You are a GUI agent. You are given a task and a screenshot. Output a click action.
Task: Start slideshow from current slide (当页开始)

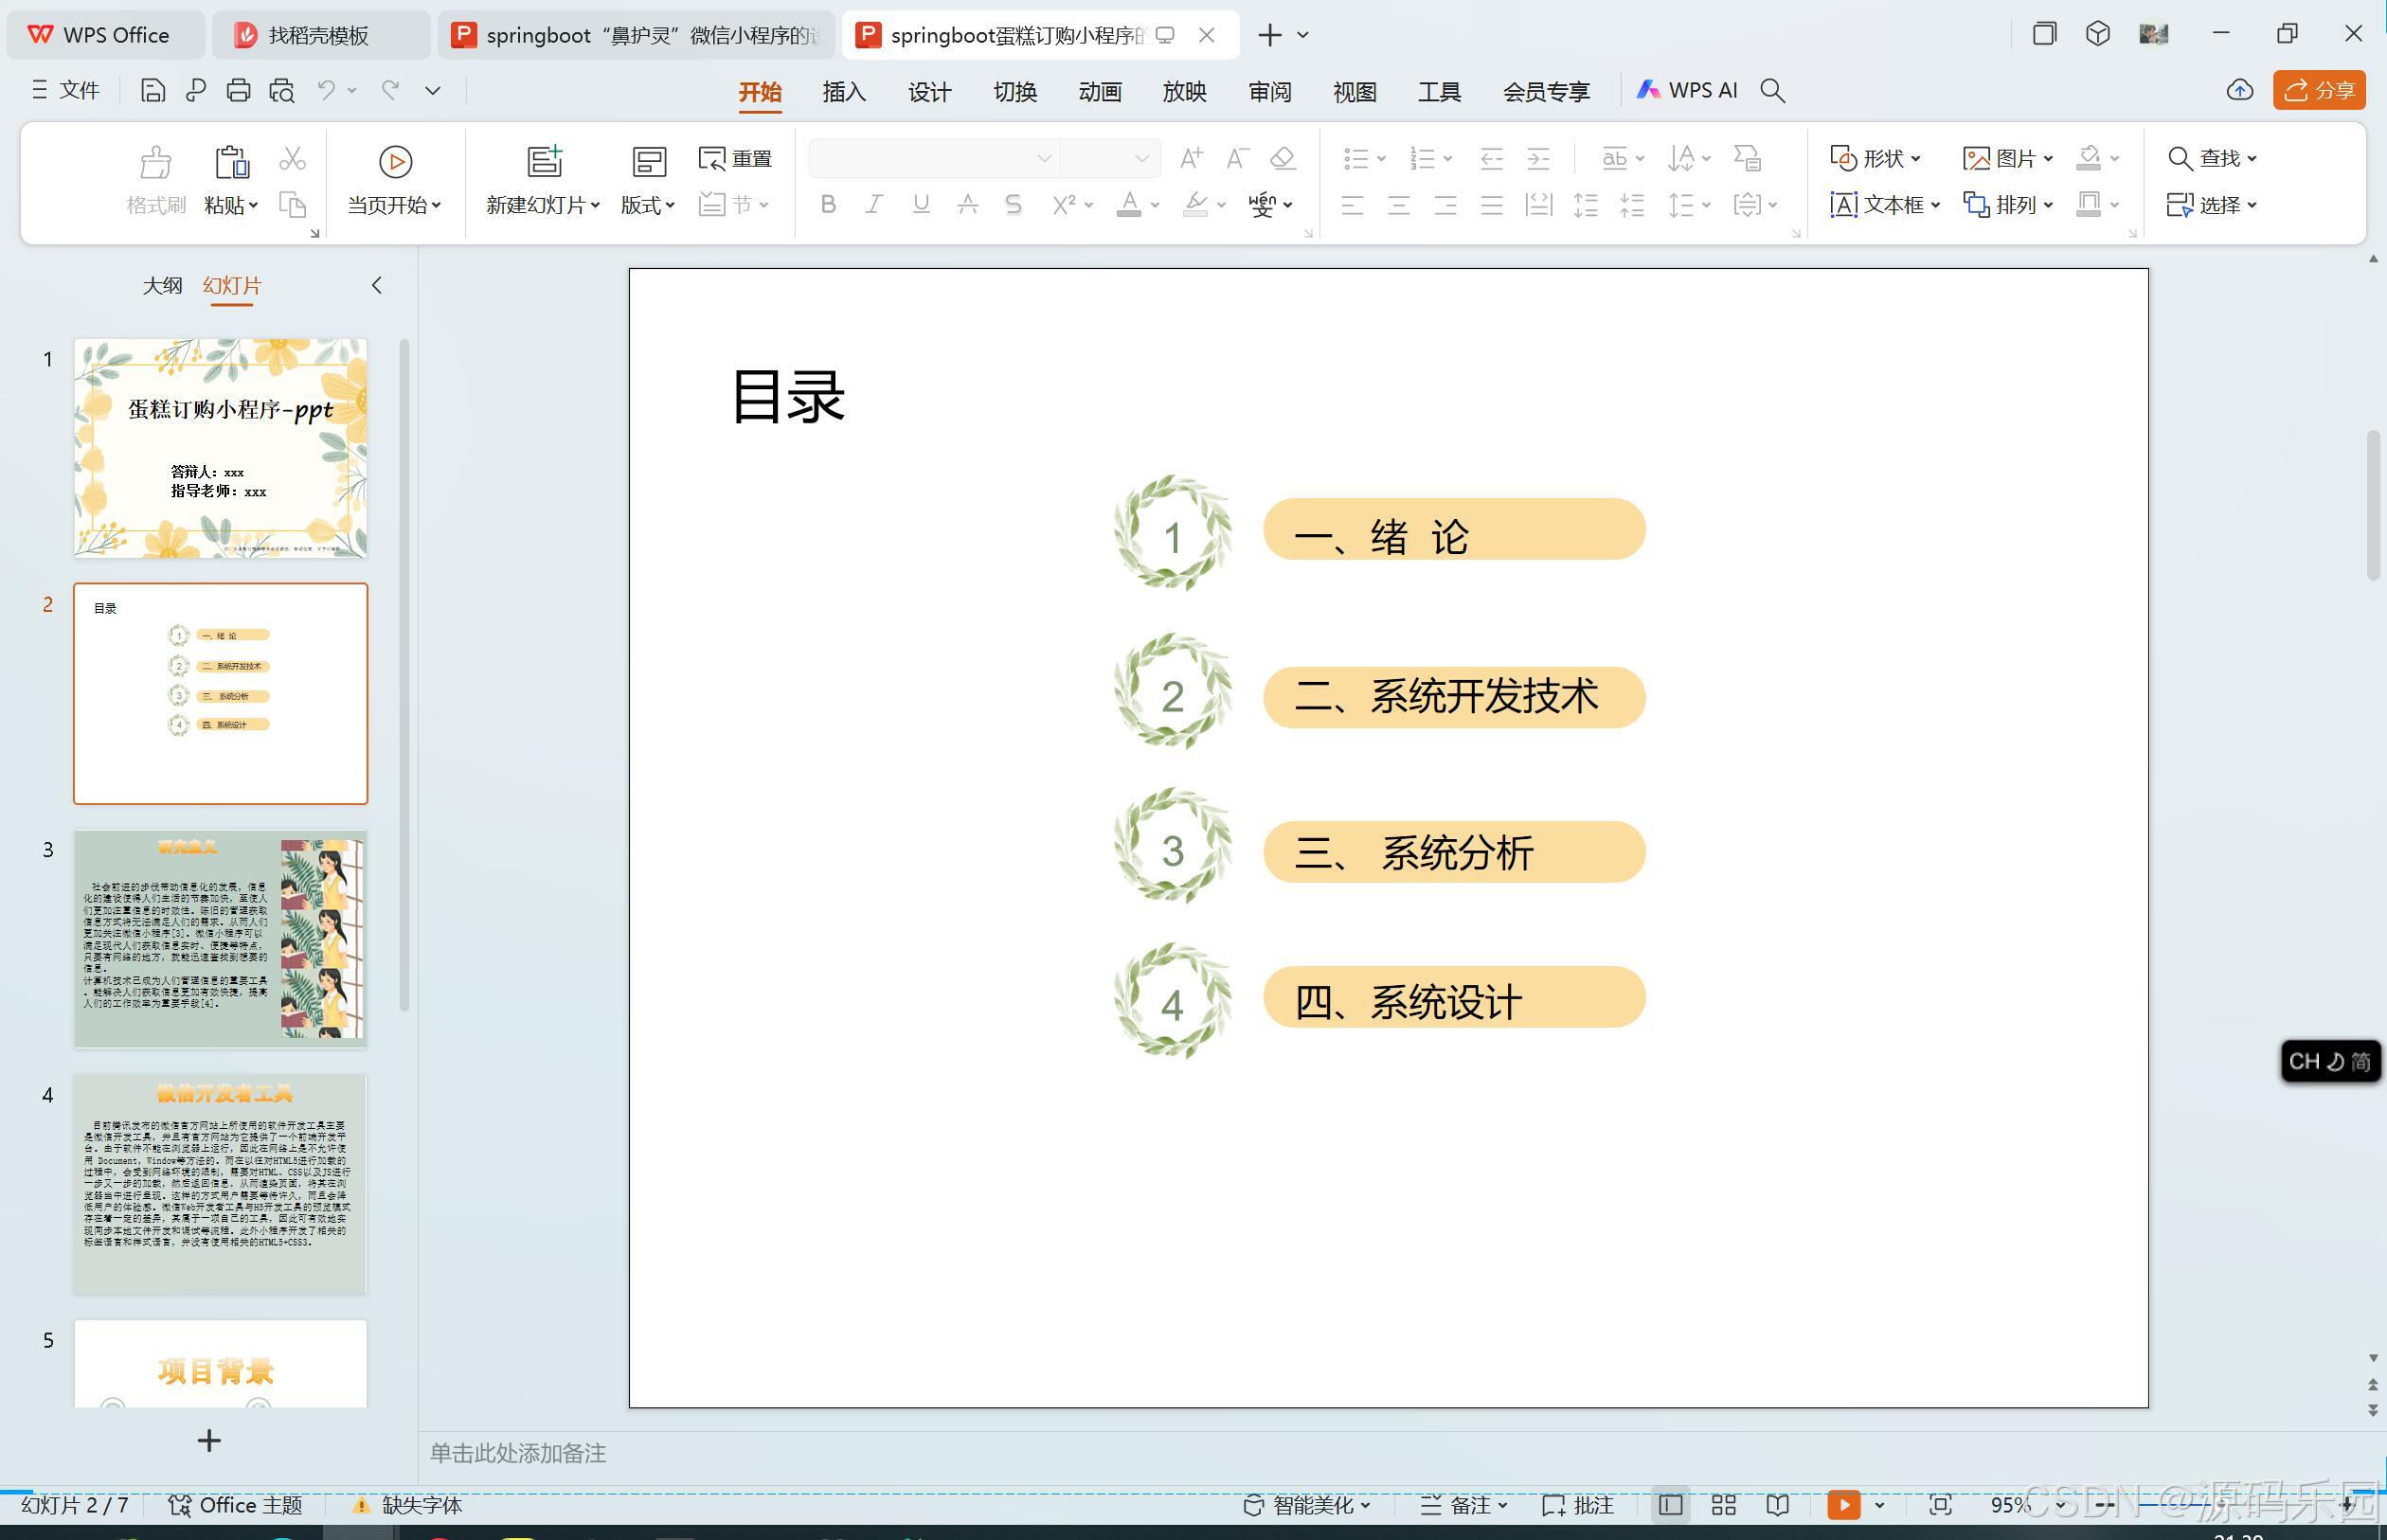[x=394, y=180]
